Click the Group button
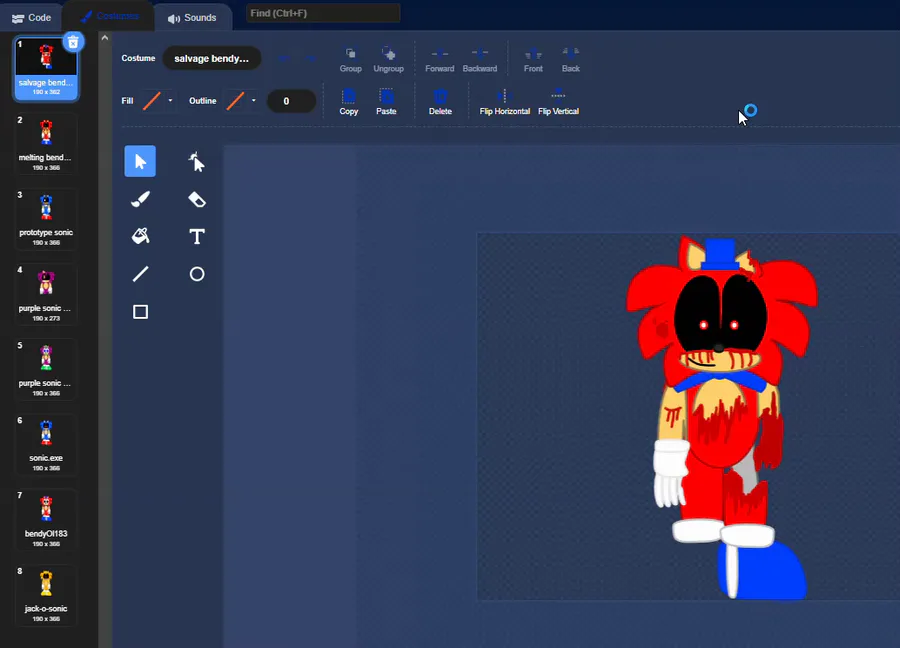This screenshot has height=648, width=900. (350, 60)
